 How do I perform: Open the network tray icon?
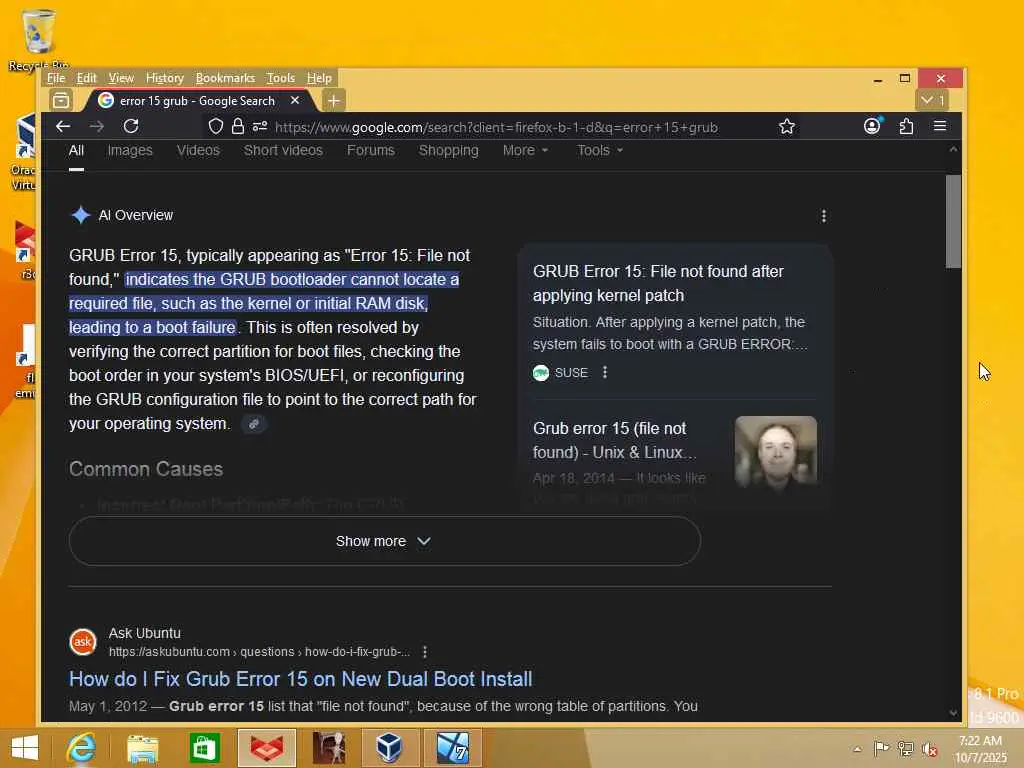905,748
